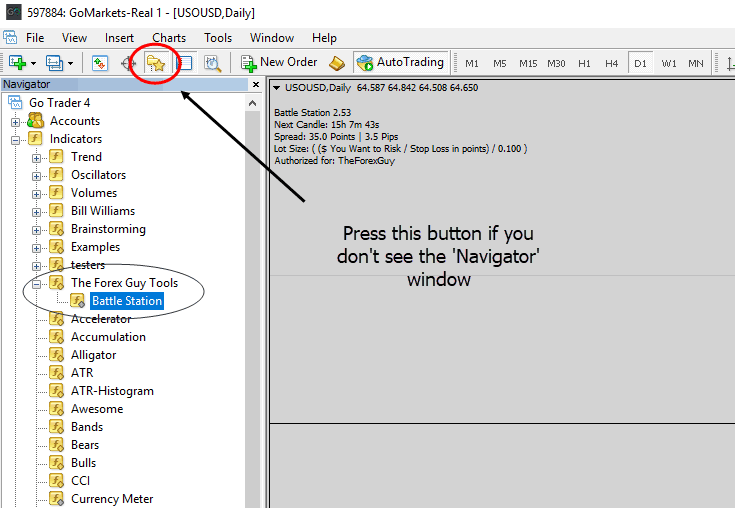Select the Currency Meter indicator

pyautogui.click(x=112, y=499)
